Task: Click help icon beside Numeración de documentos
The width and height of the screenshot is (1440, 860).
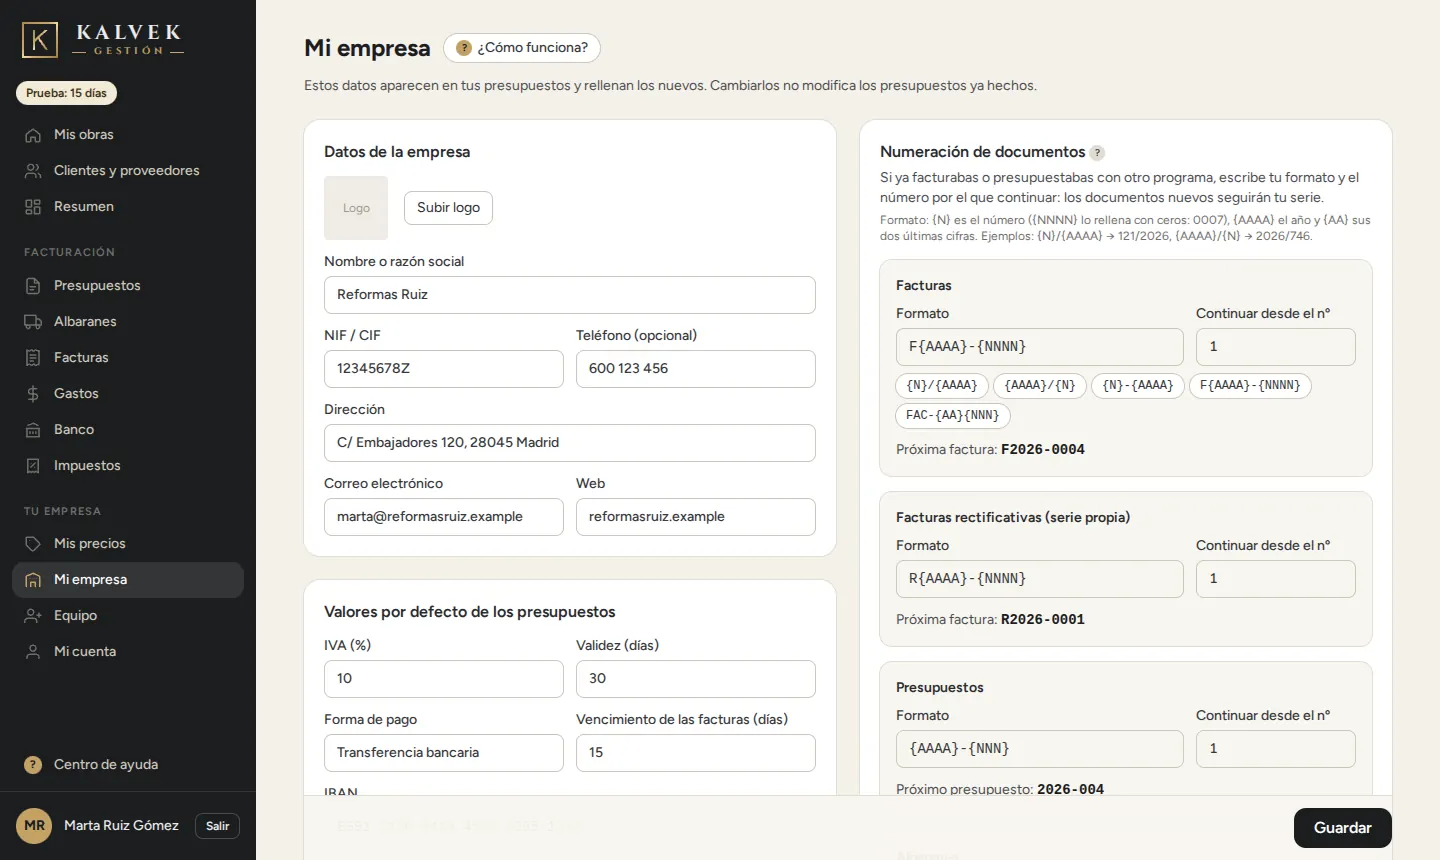Action: coord(1097,153)
